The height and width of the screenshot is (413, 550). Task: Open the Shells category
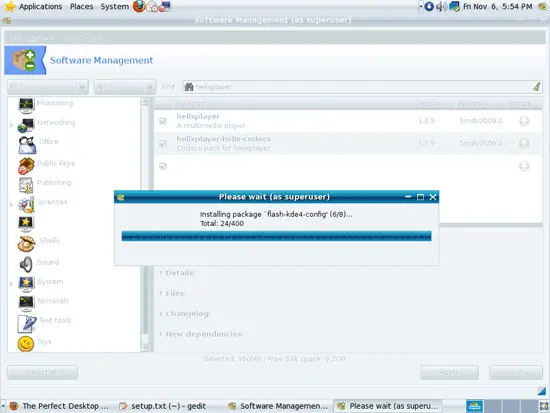pyautogui.click(x=49, y=240)
